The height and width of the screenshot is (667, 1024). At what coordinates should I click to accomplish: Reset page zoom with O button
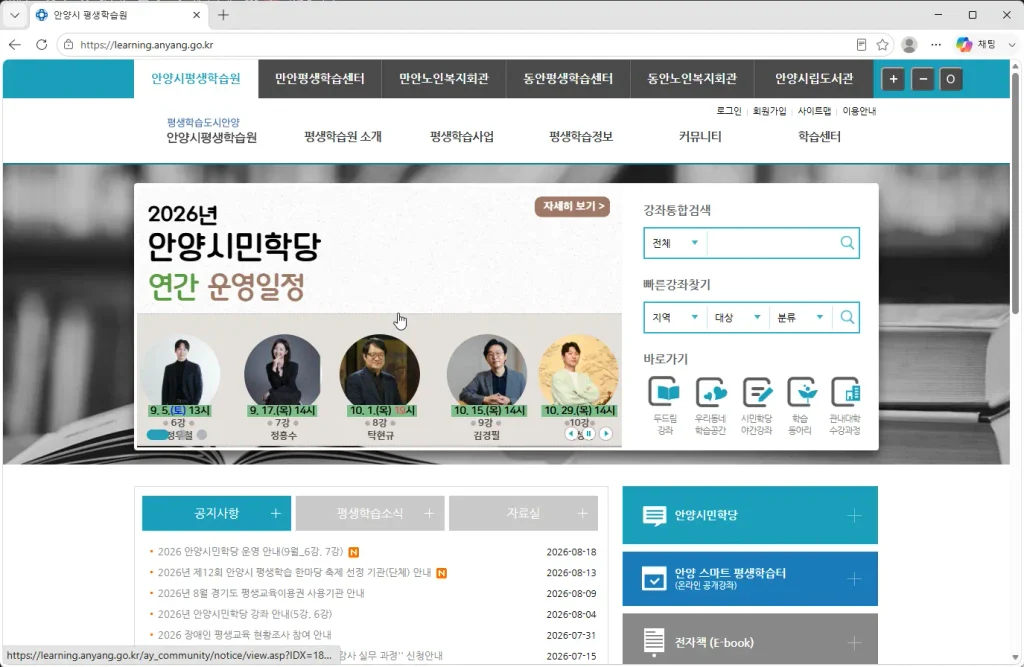tap(951, 79)
